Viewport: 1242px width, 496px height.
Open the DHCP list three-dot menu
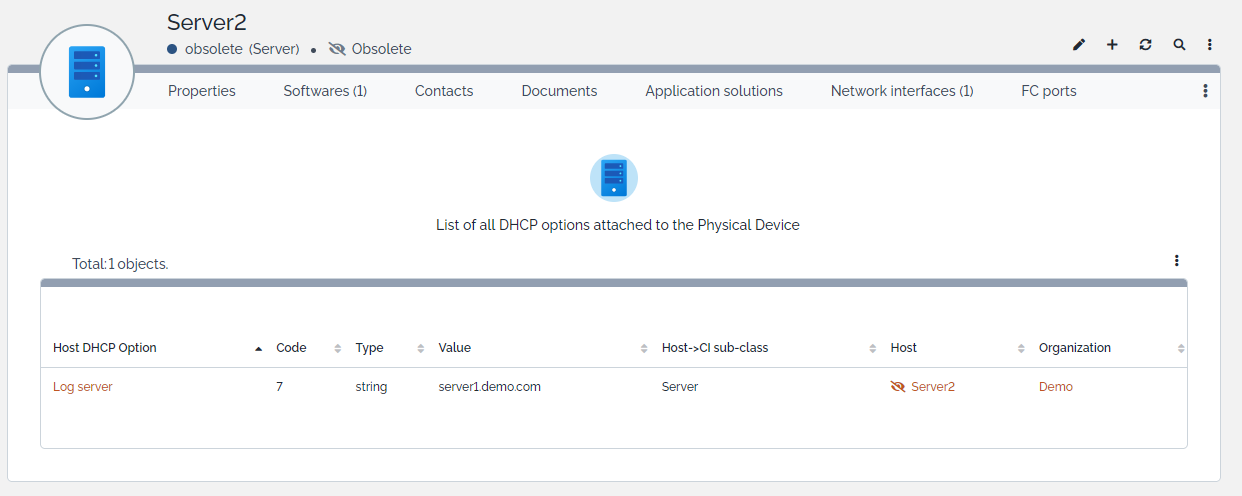click(x=1177, y=261)
